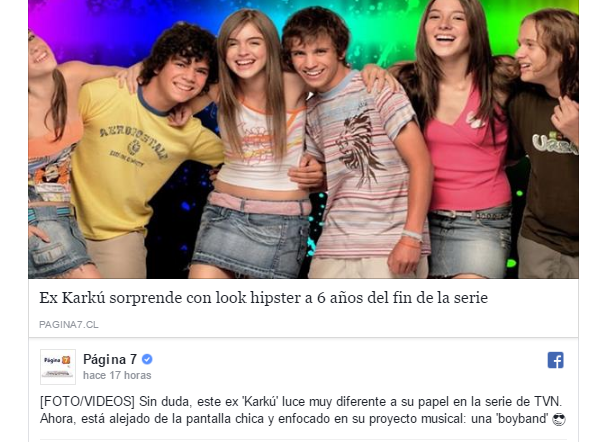
Task: Open the Página 7 profile picture
Action: (x=58, y=367)
